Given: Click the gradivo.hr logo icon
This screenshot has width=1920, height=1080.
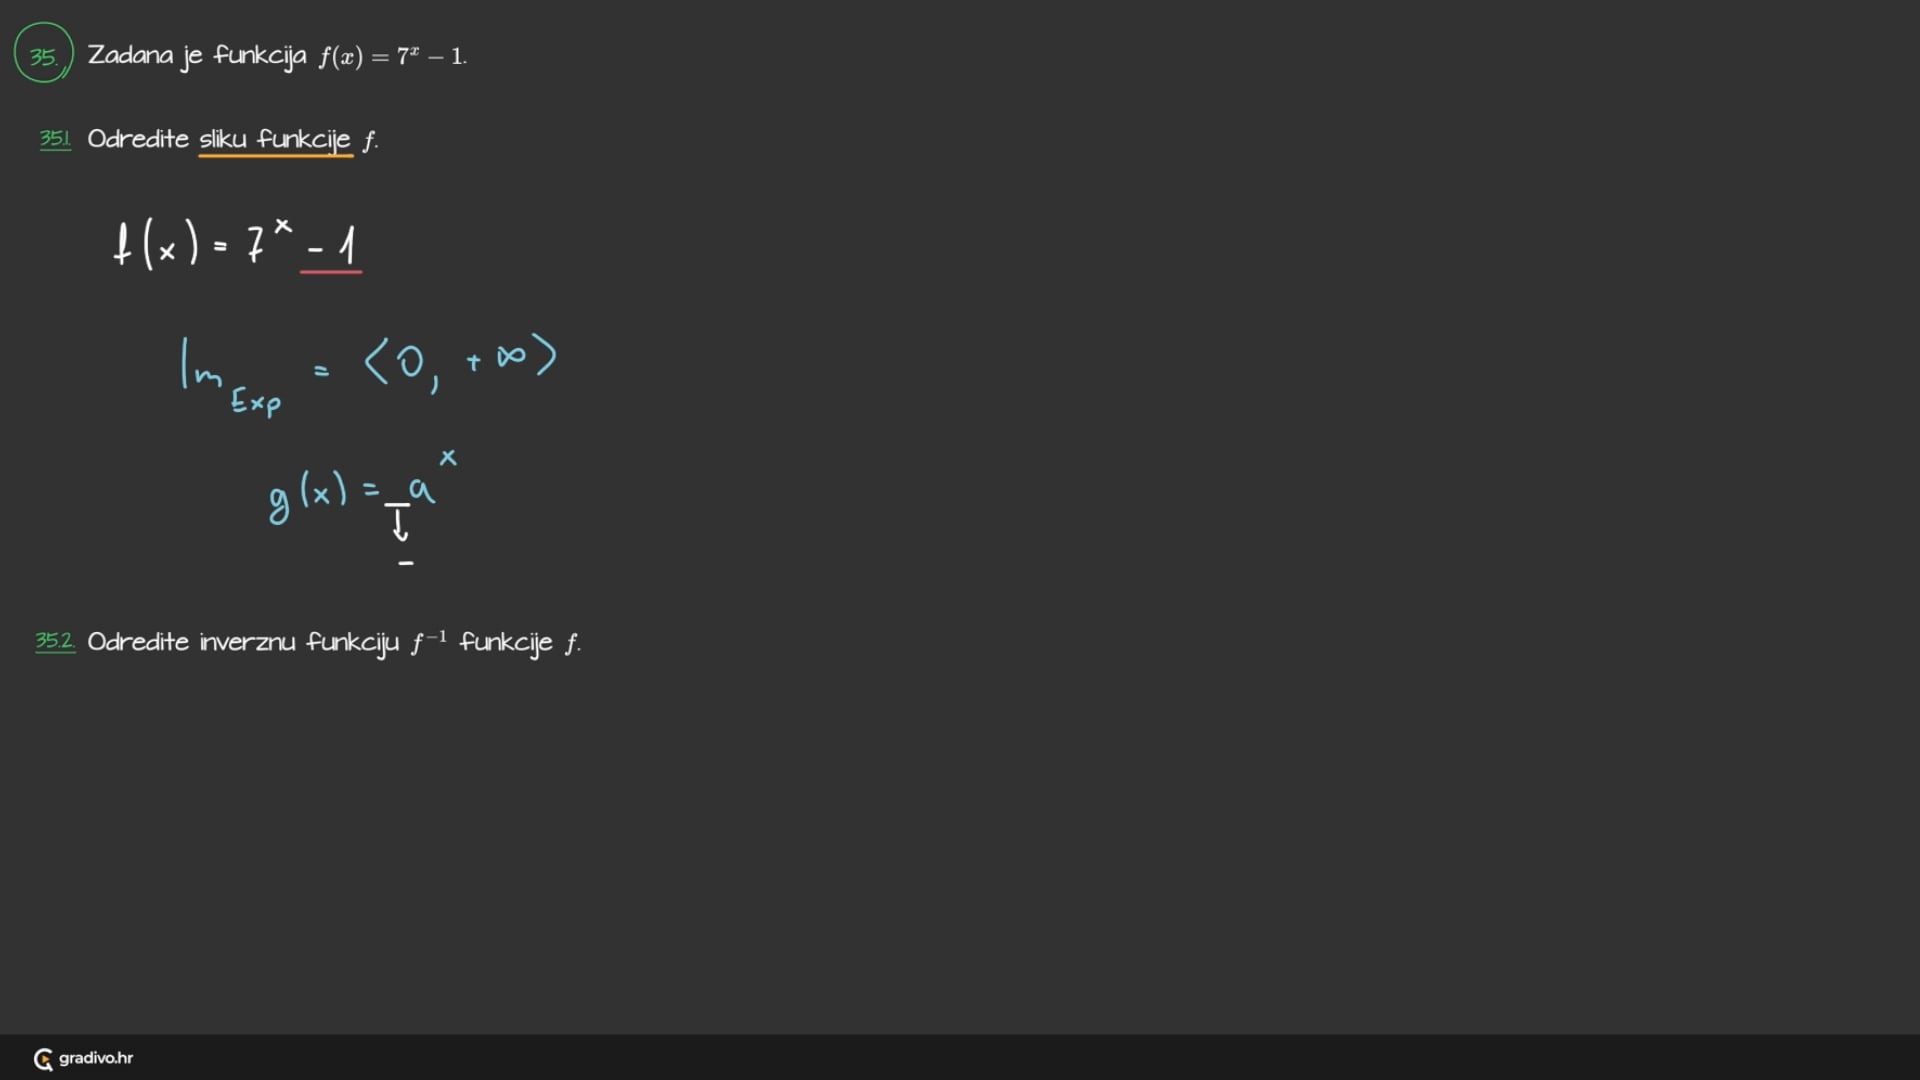Looking at the screenshot, I should (x=43, y=1059).
